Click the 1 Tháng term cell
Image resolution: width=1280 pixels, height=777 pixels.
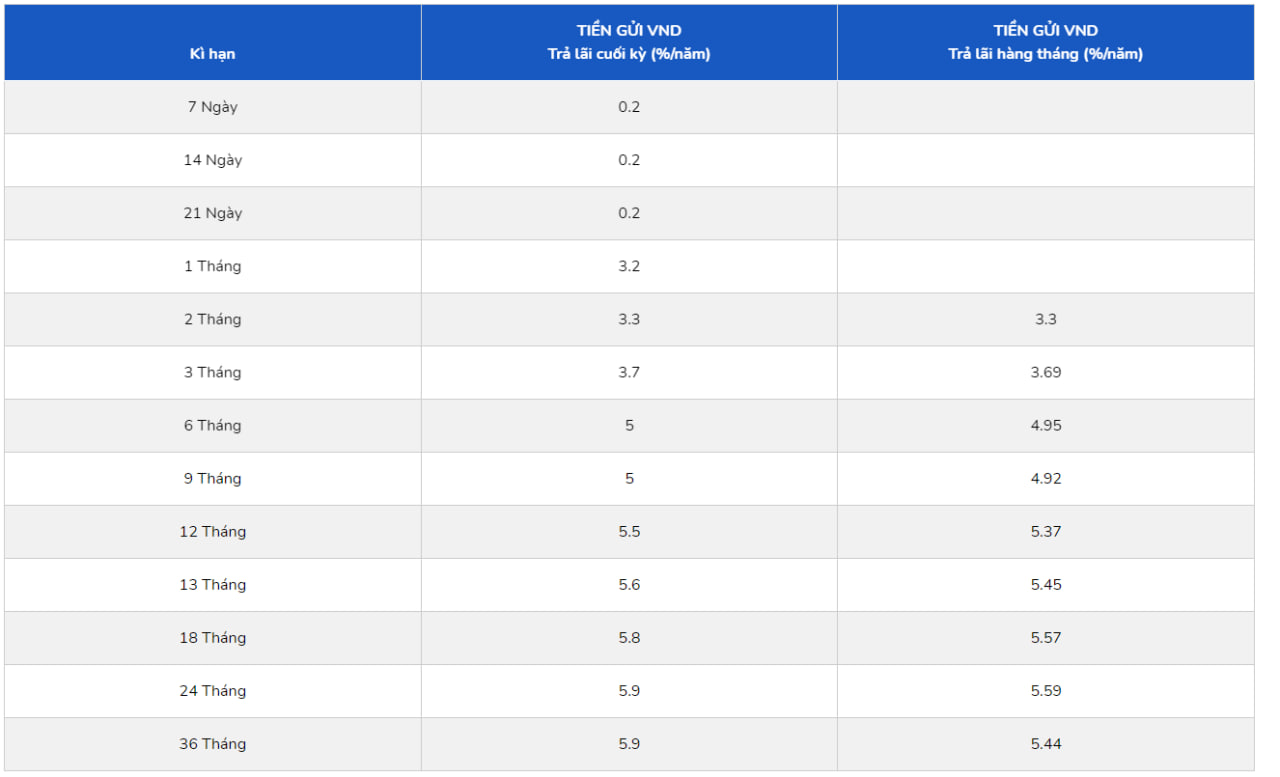[212, 266]
